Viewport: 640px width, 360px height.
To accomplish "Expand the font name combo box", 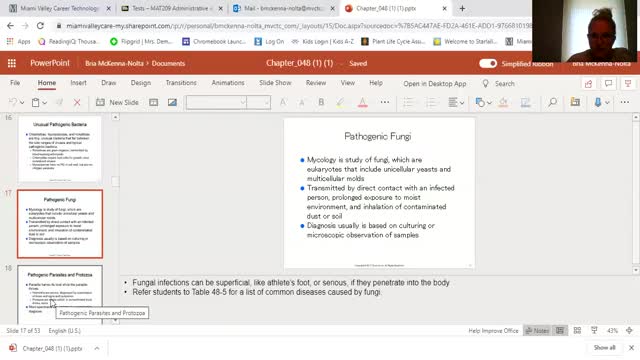I will (216, 102).
